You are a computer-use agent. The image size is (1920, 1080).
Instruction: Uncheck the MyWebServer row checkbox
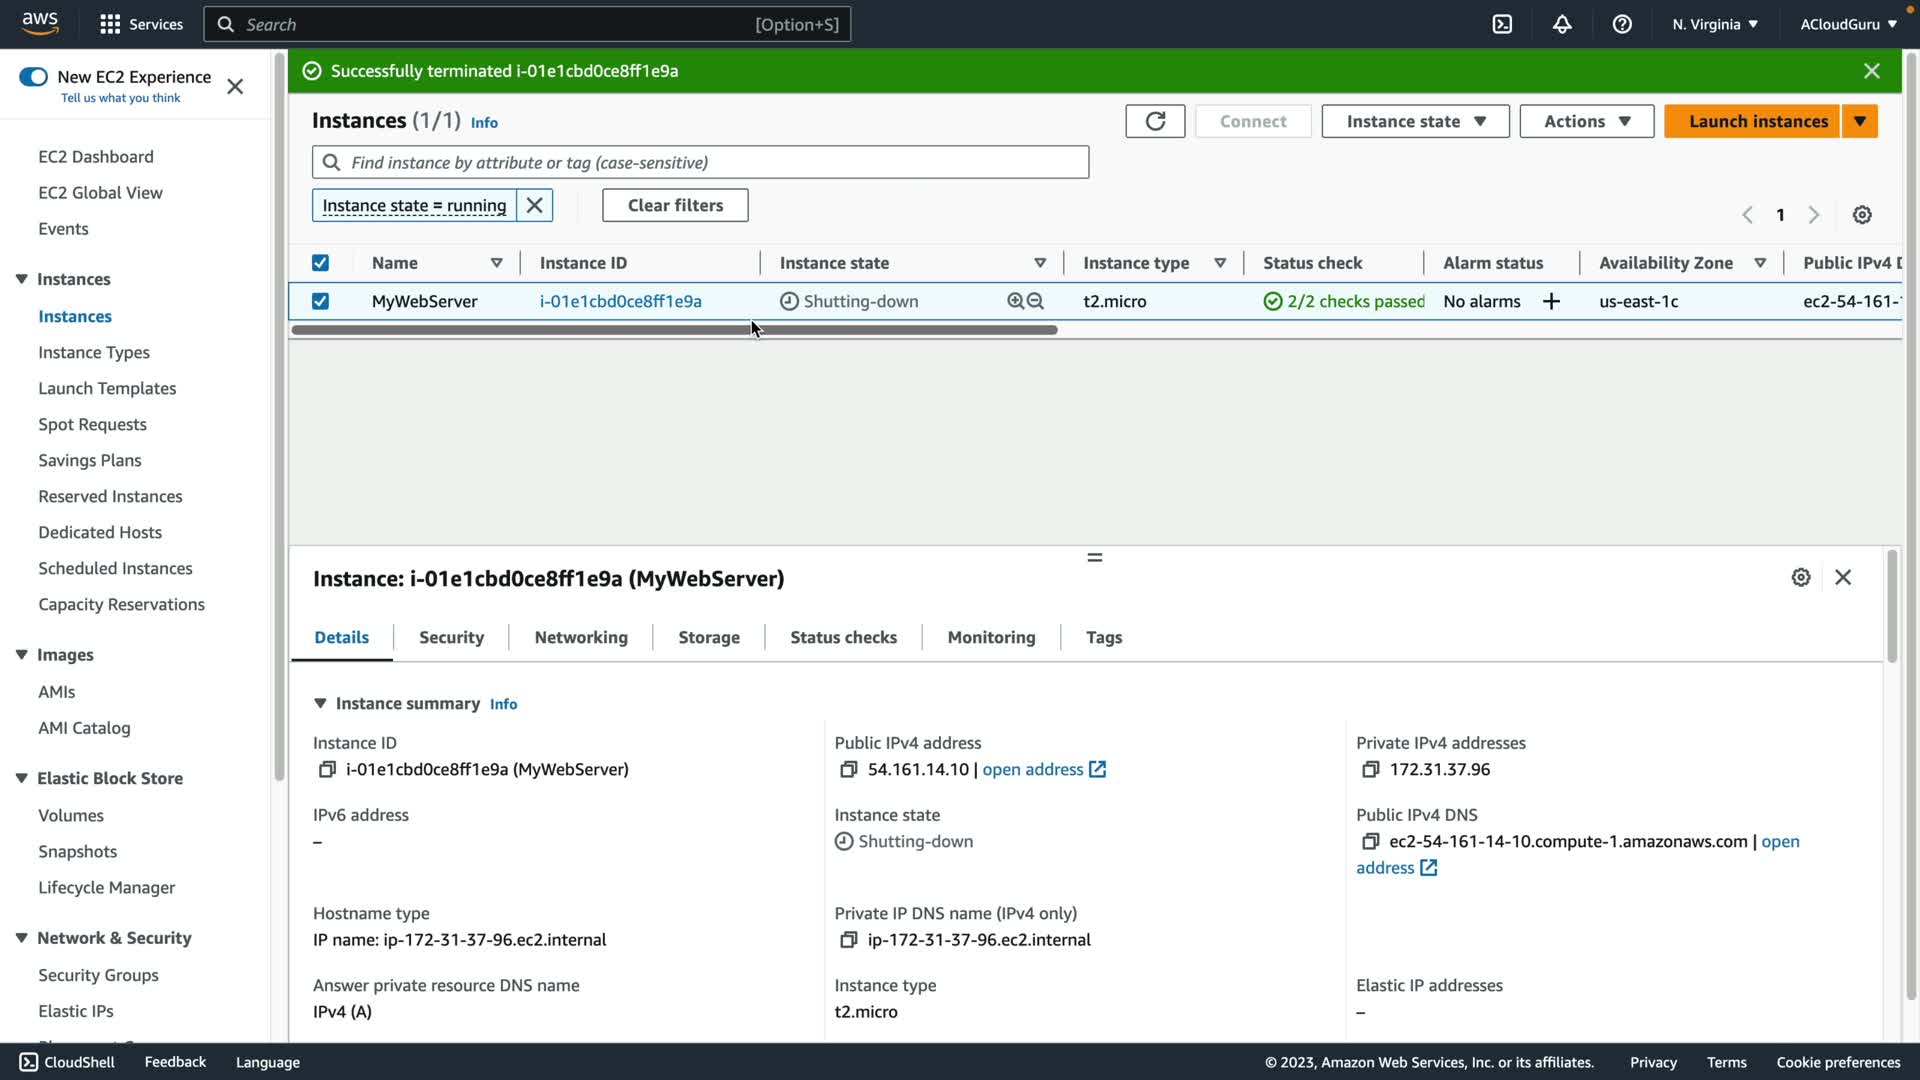(x=320, y=301)
